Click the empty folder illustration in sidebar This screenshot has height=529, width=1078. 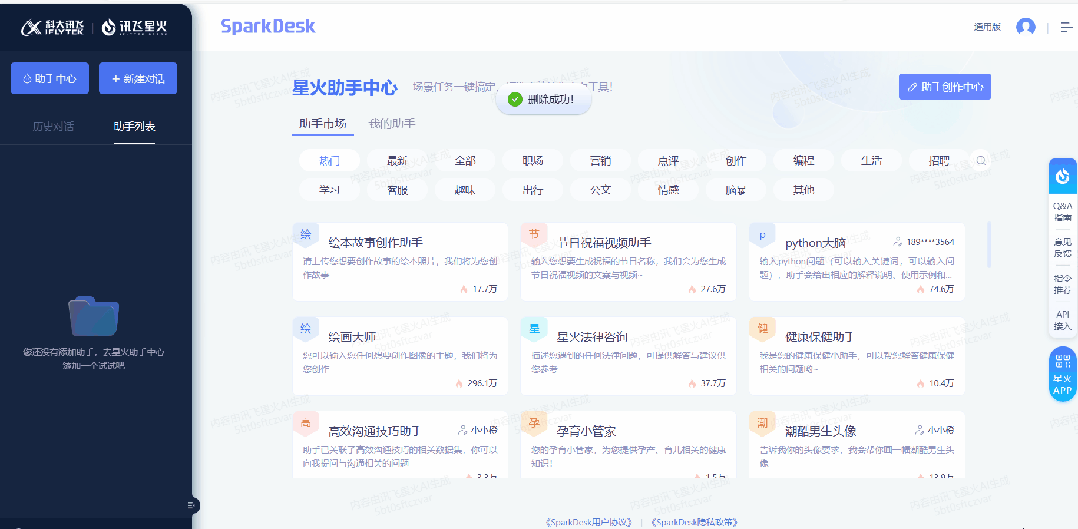94,315
